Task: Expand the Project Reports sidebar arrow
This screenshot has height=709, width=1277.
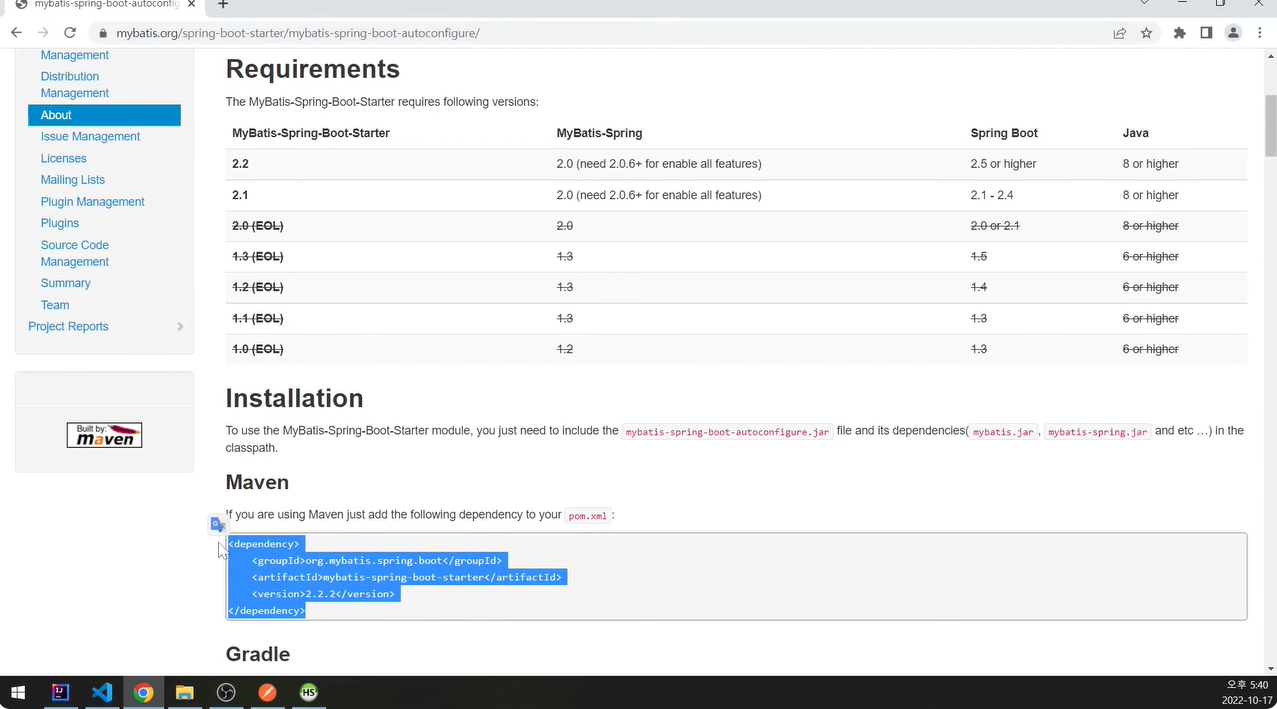Action: click(180, 327)
